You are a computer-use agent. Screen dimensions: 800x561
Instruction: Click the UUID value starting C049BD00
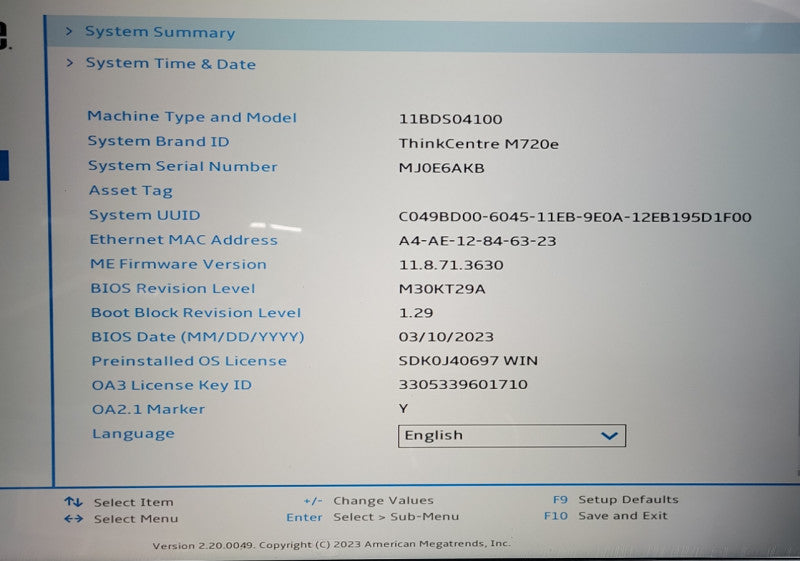pos(575,217)
